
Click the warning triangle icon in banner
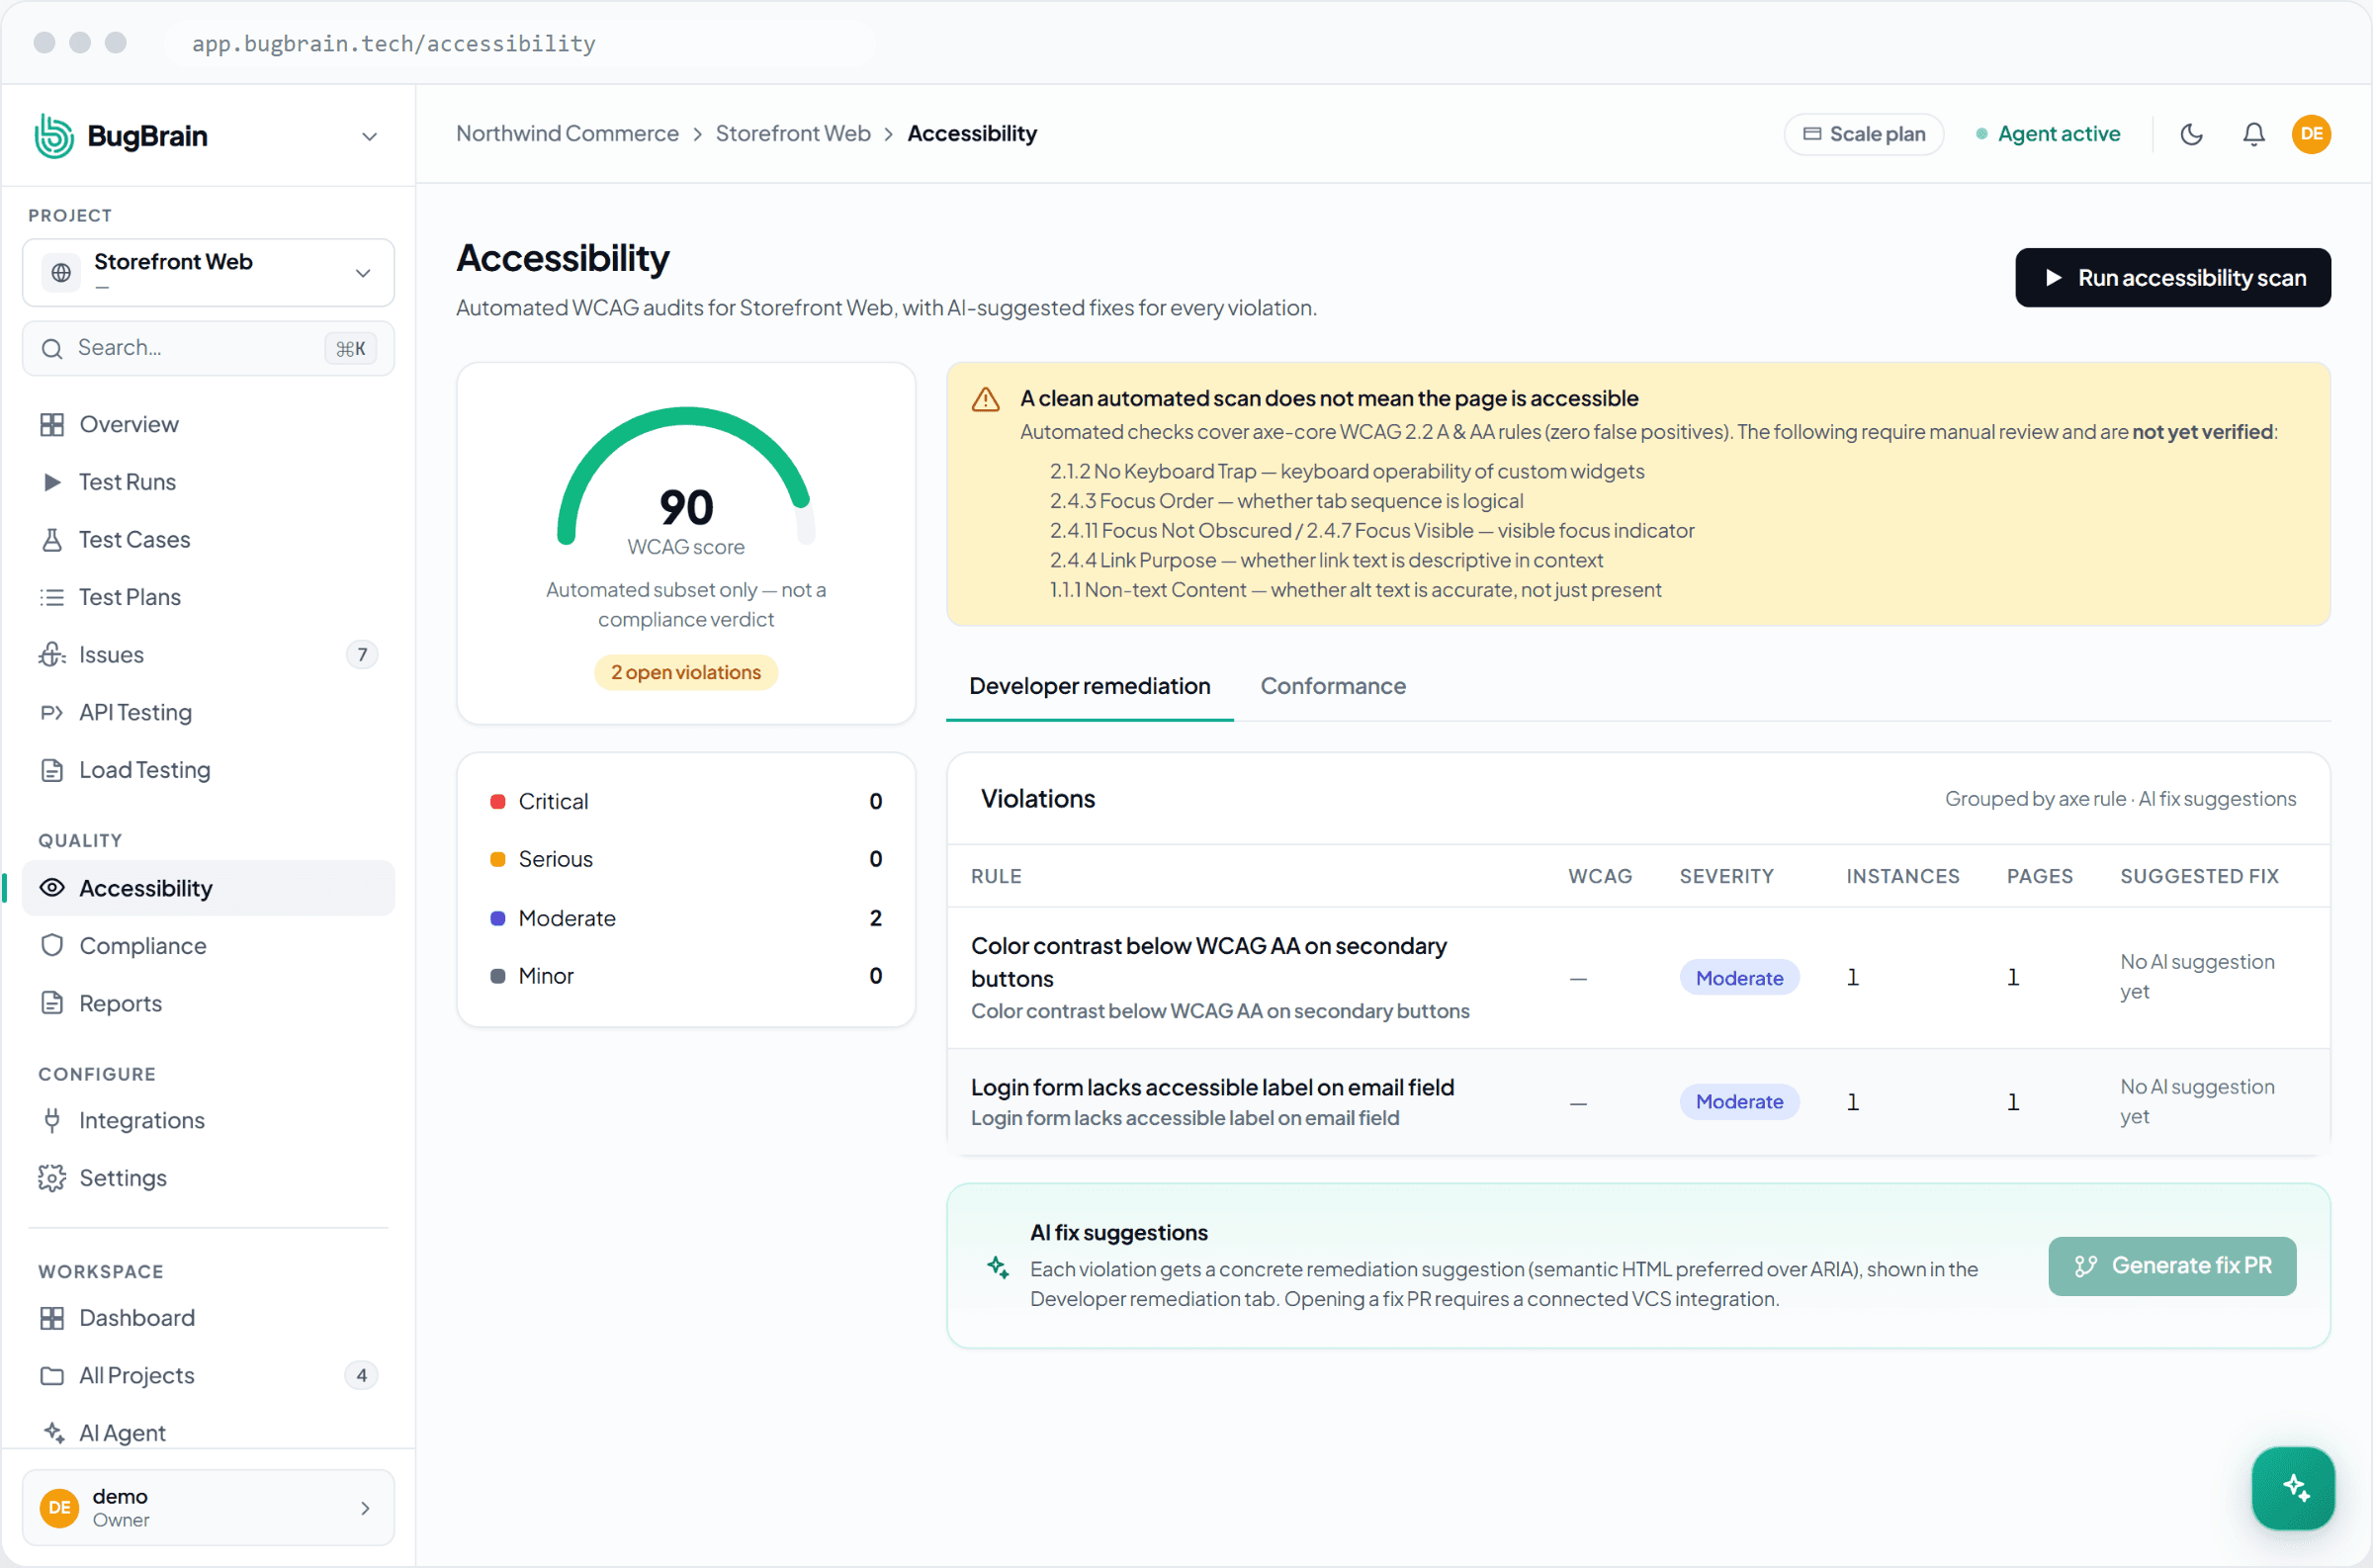985,399
